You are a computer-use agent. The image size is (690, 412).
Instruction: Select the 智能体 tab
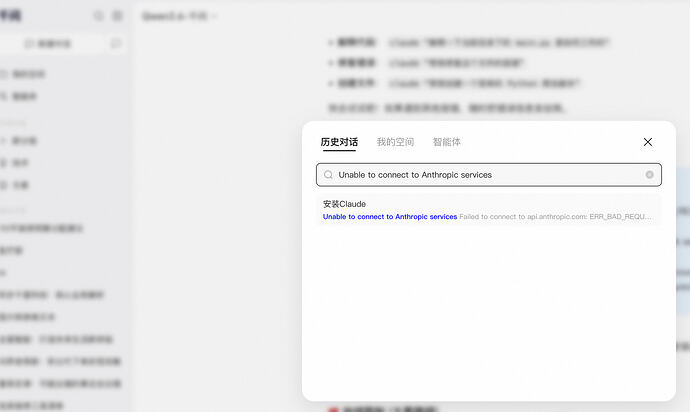point(446,142)
